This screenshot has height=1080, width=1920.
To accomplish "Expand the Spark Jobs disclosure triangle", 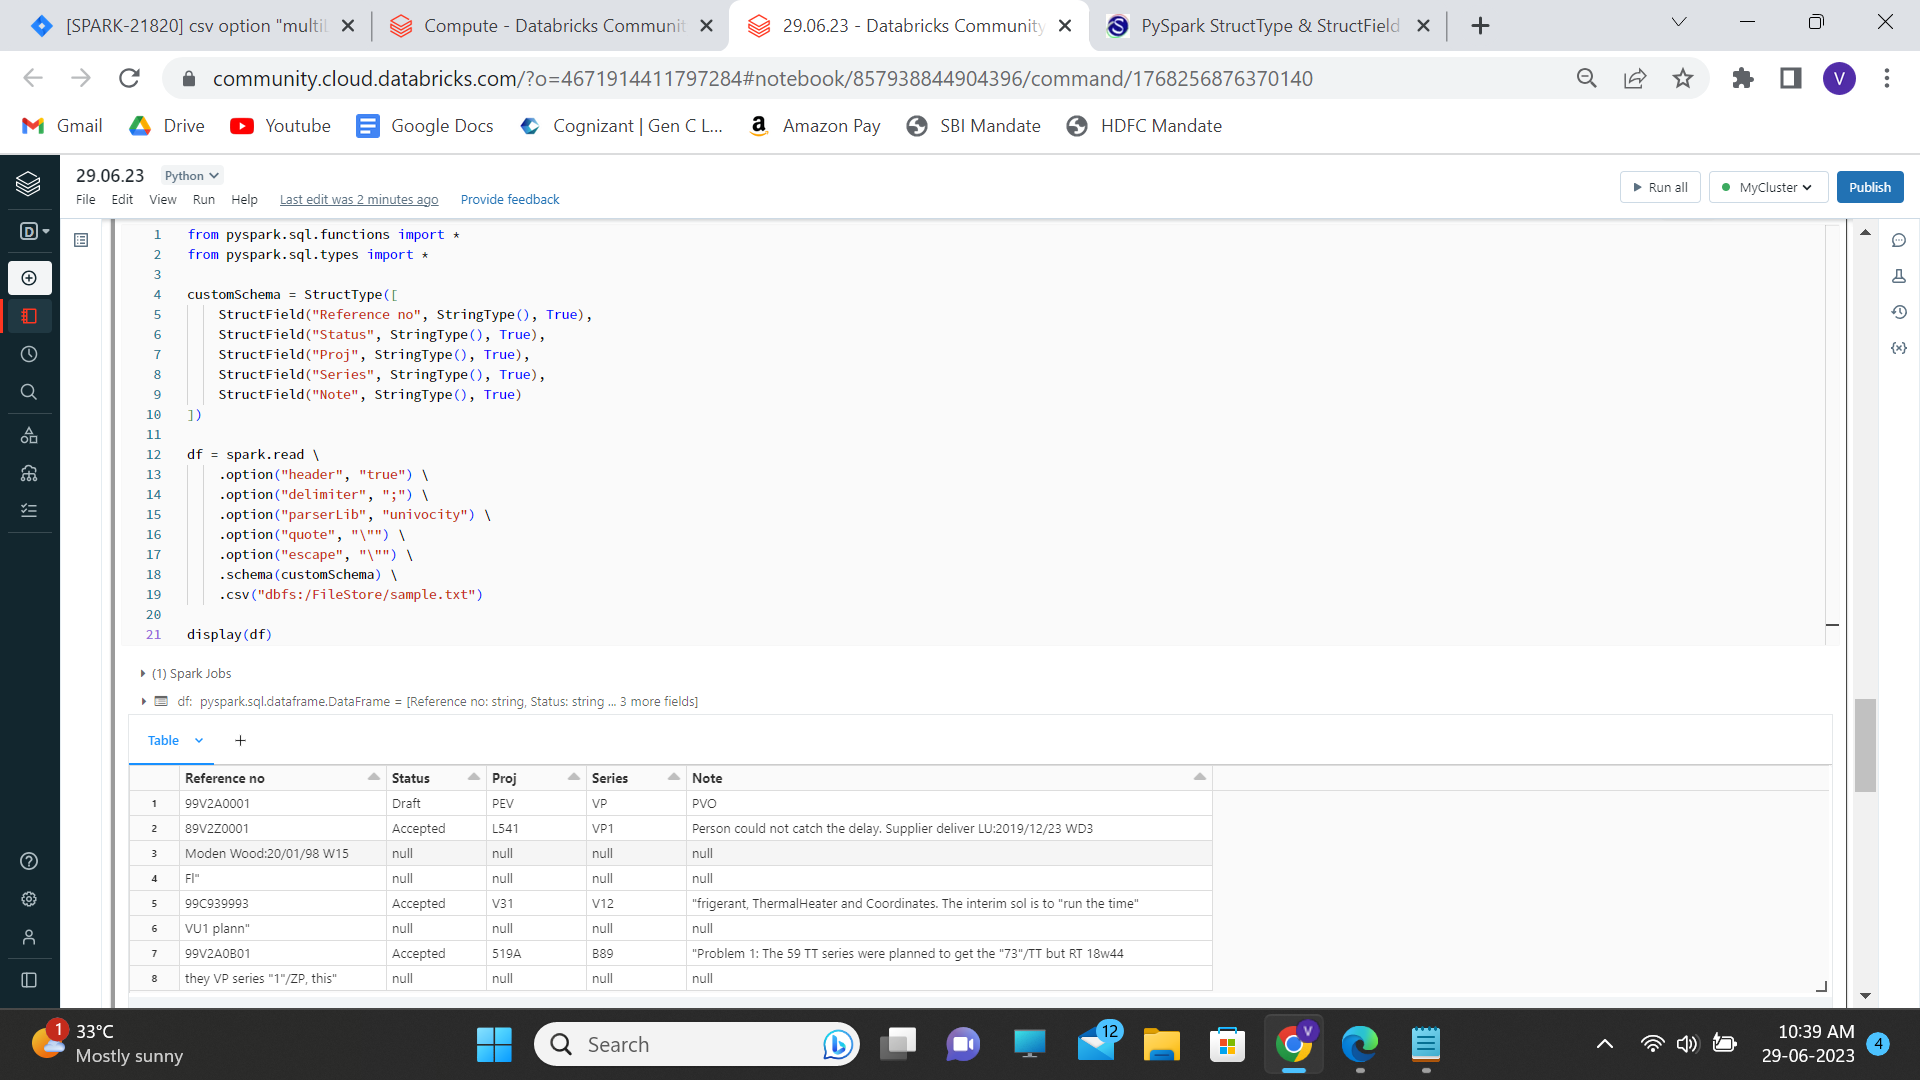I will pyautogui.click(x=143, y=674).
